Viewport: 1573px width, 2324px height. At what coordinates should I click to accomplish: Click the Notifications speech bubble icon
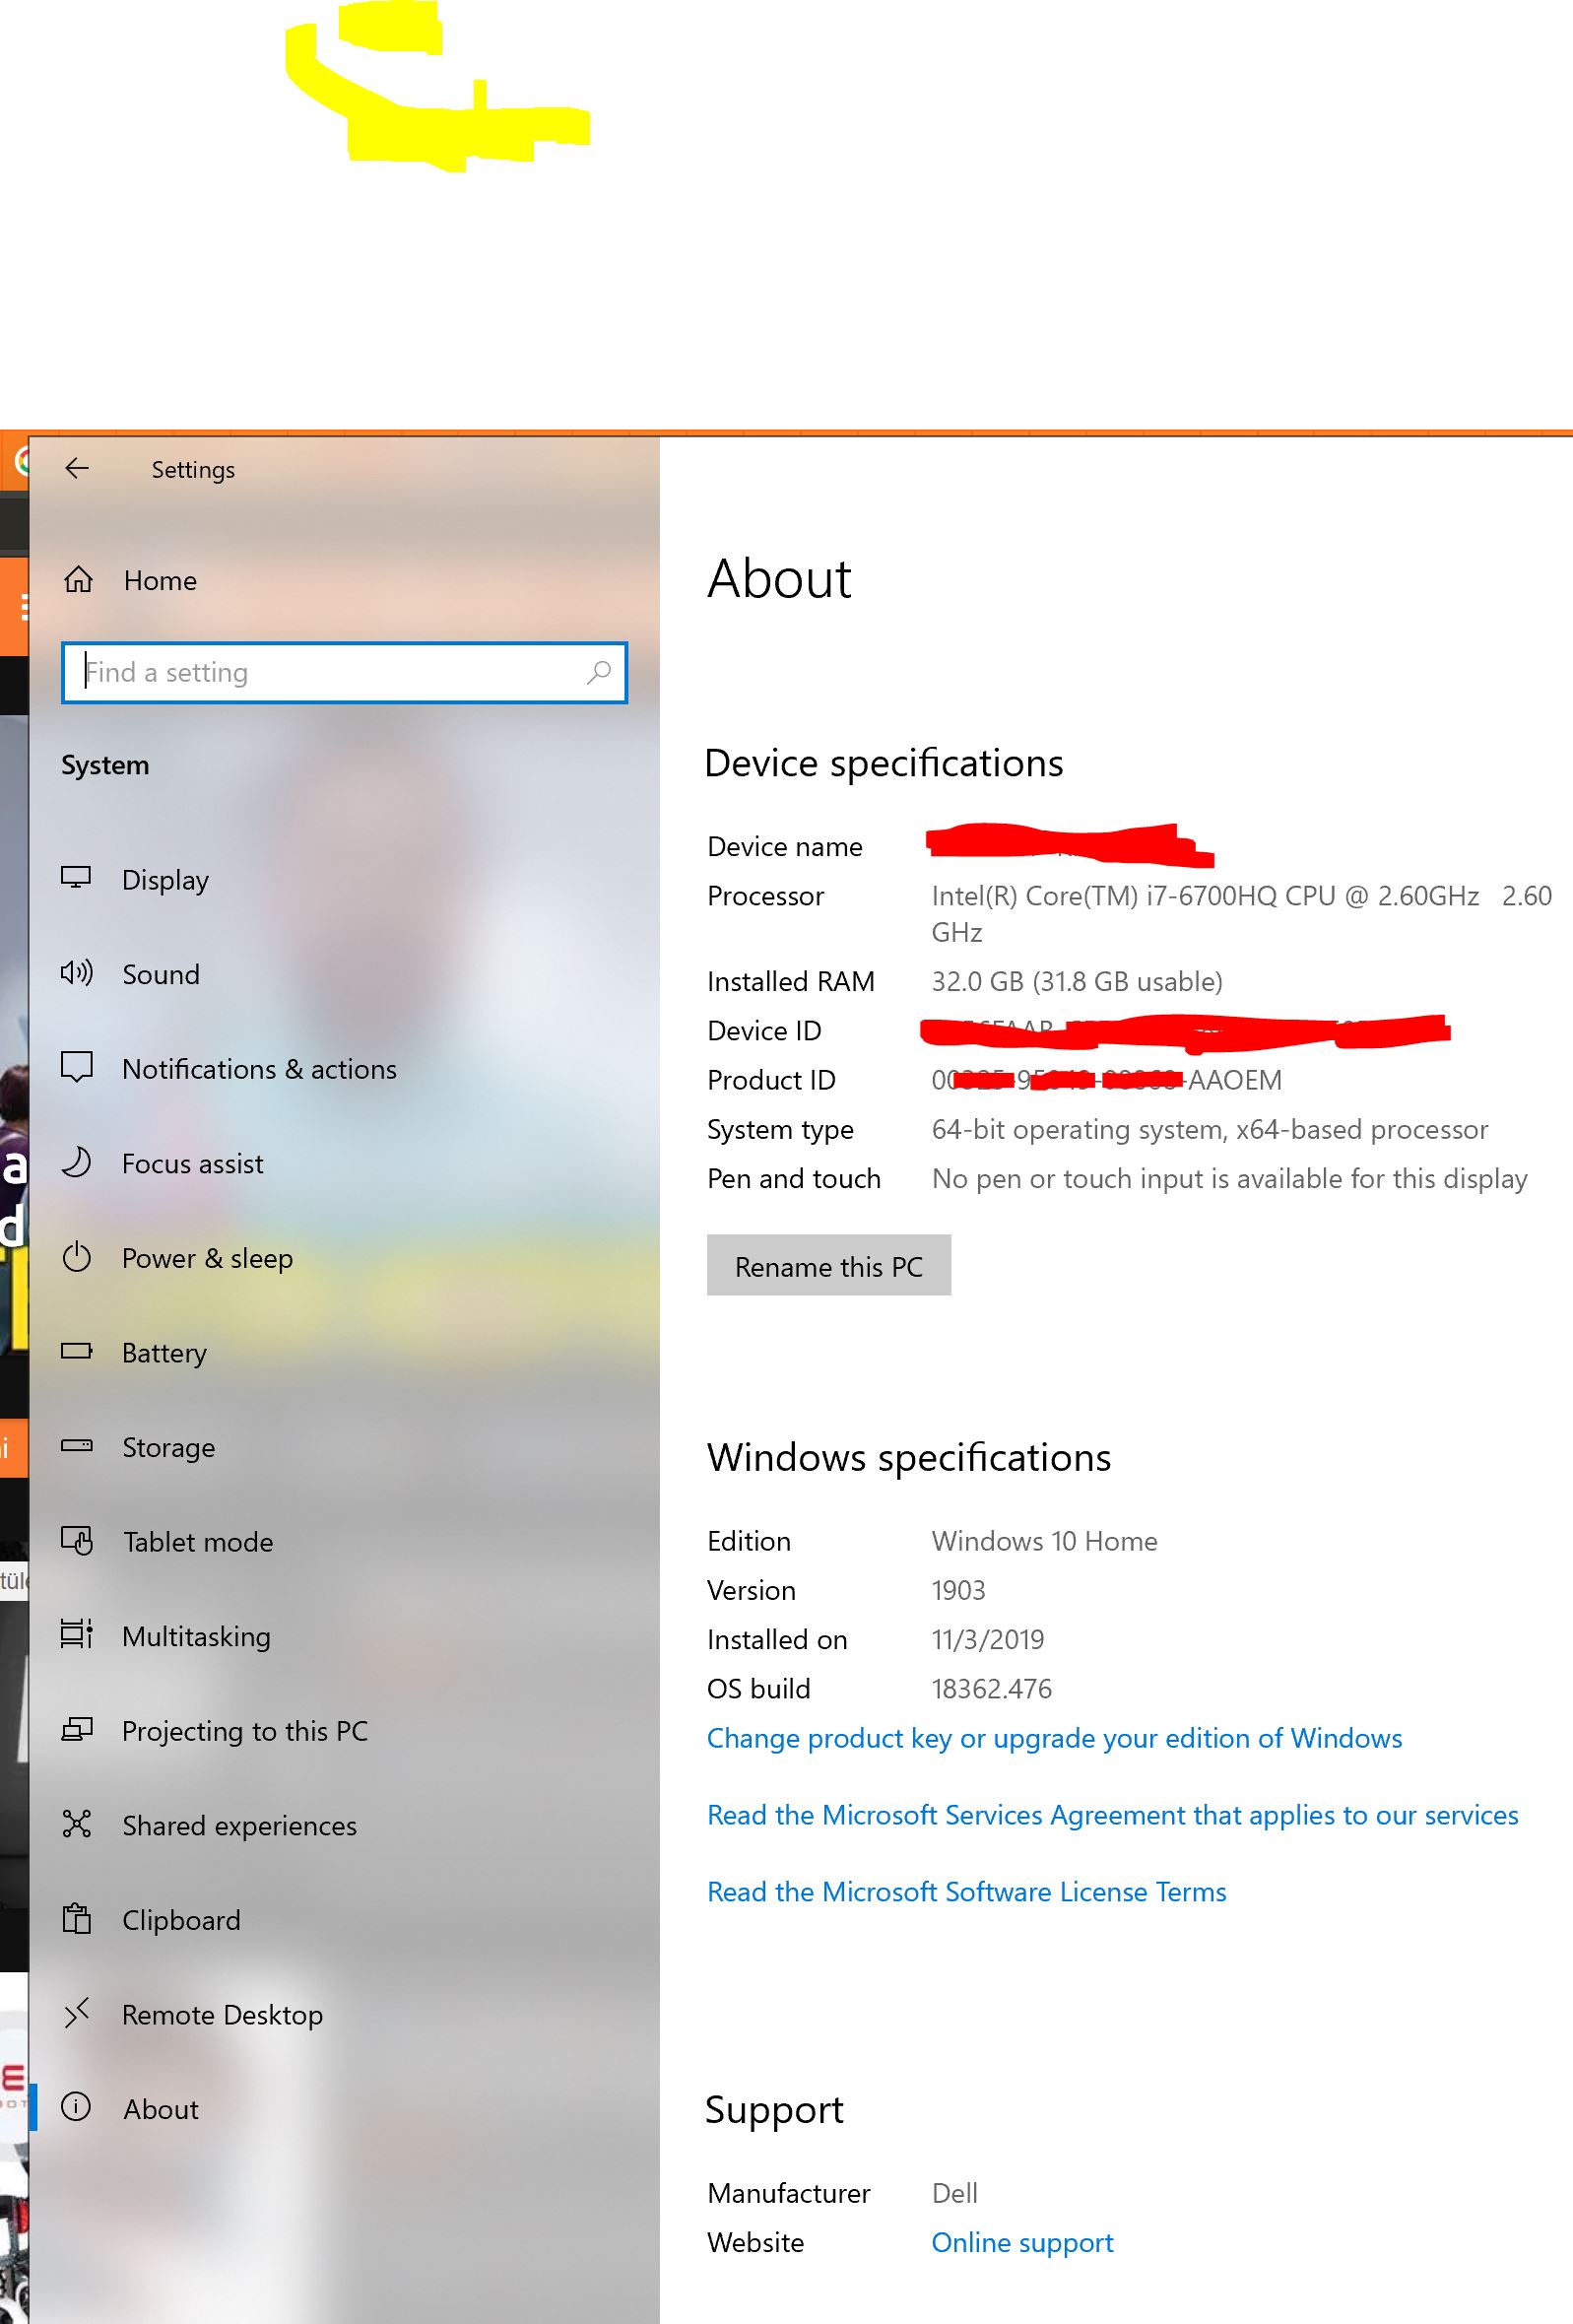click(x=76, y=1067)
